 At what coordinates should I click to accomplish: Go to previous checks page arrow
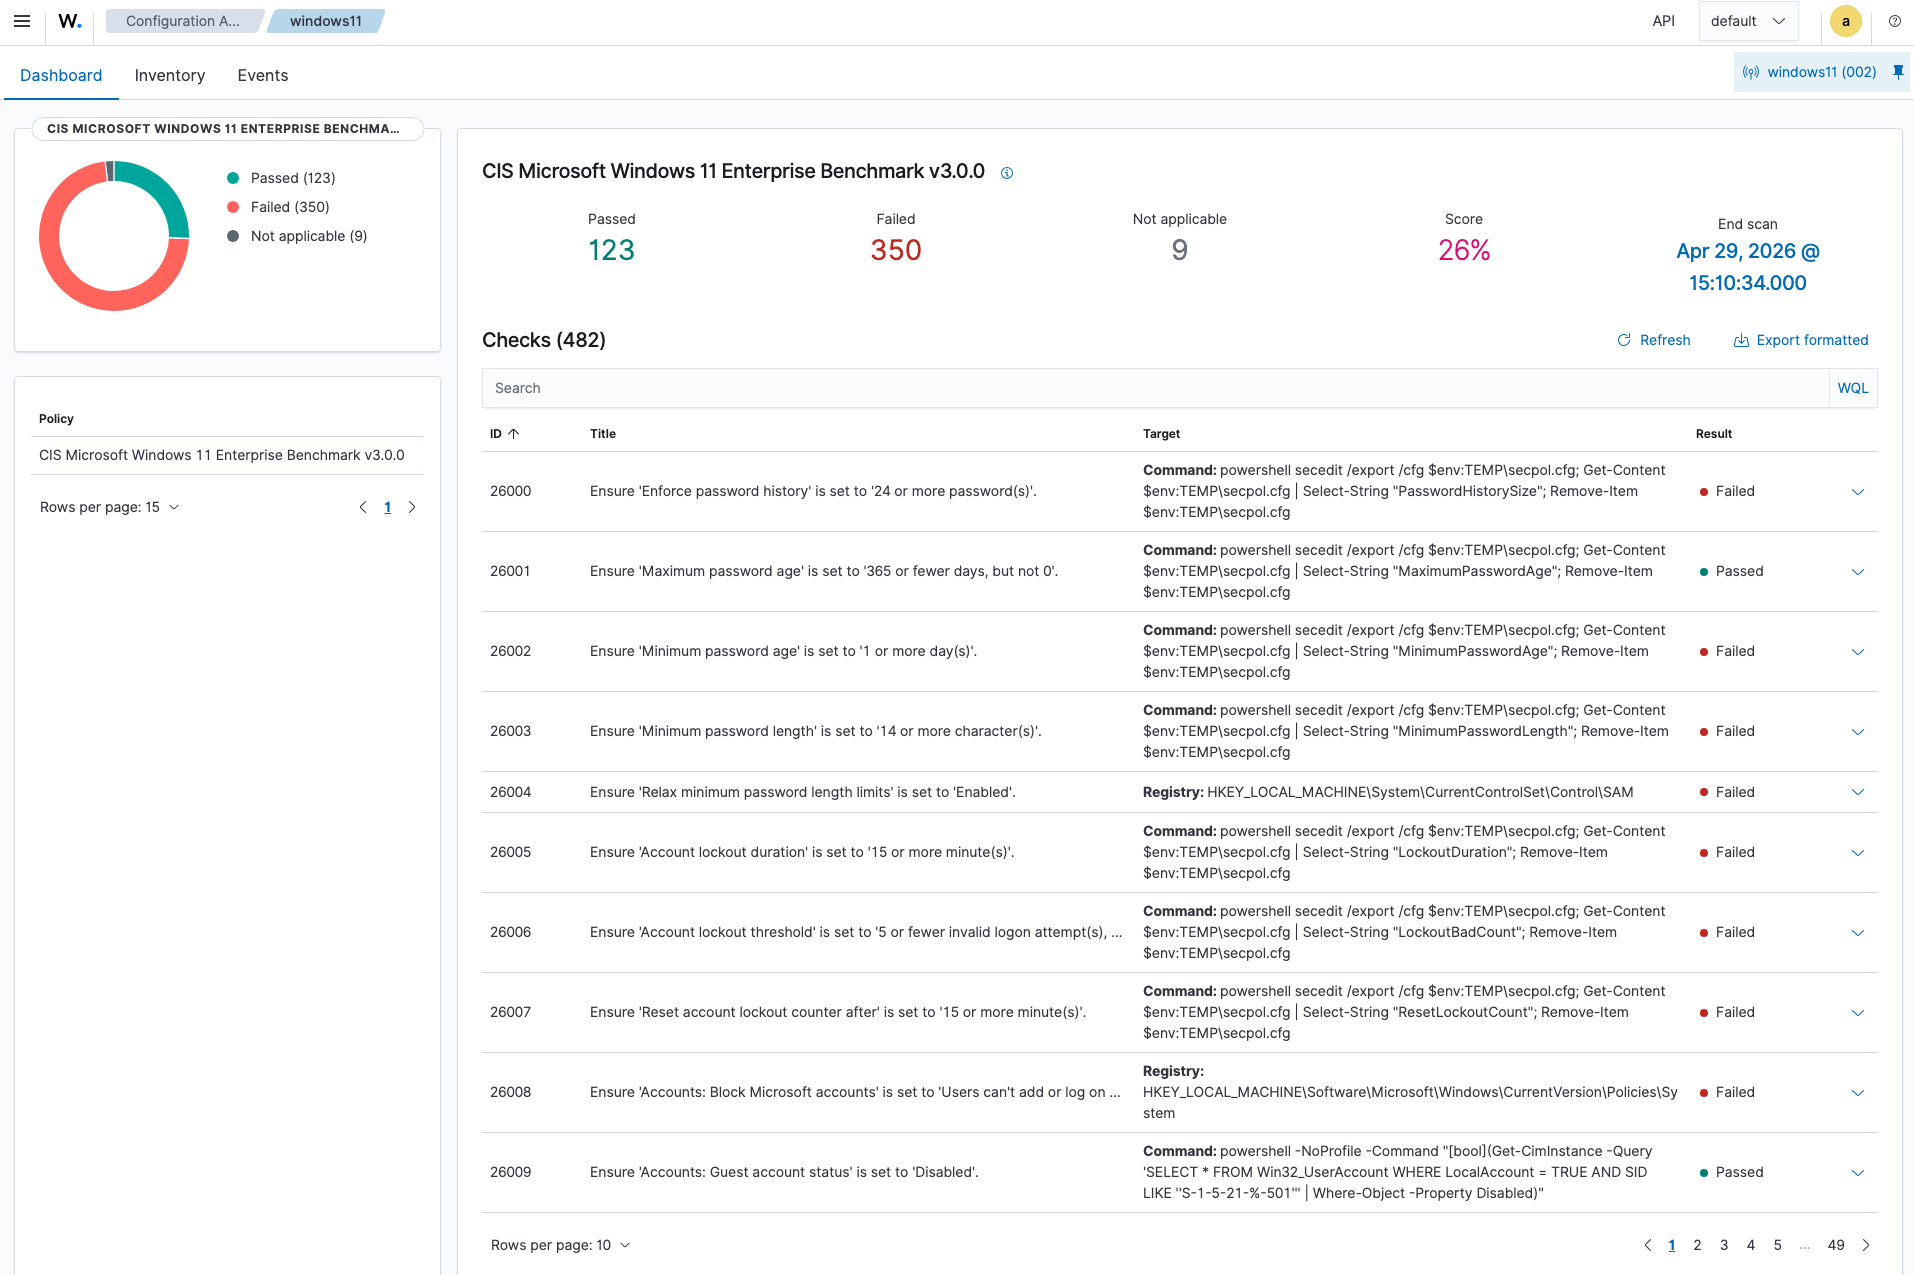click(1648, 1245)
